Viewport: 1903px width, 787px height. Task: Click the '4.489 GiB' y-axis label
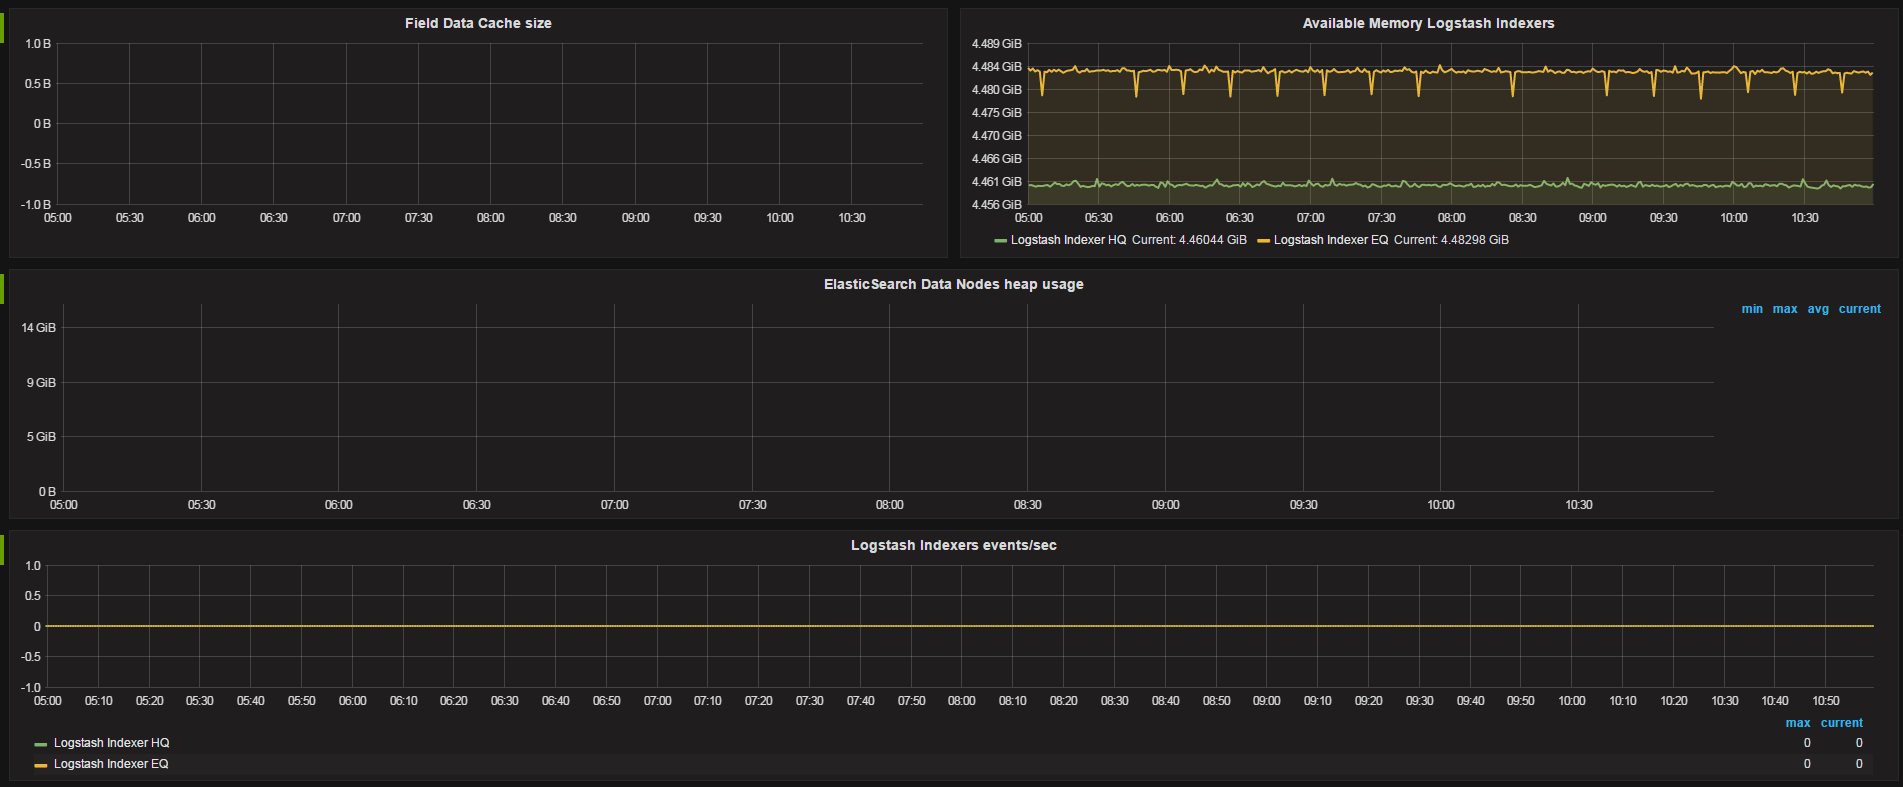click(997, 44)
